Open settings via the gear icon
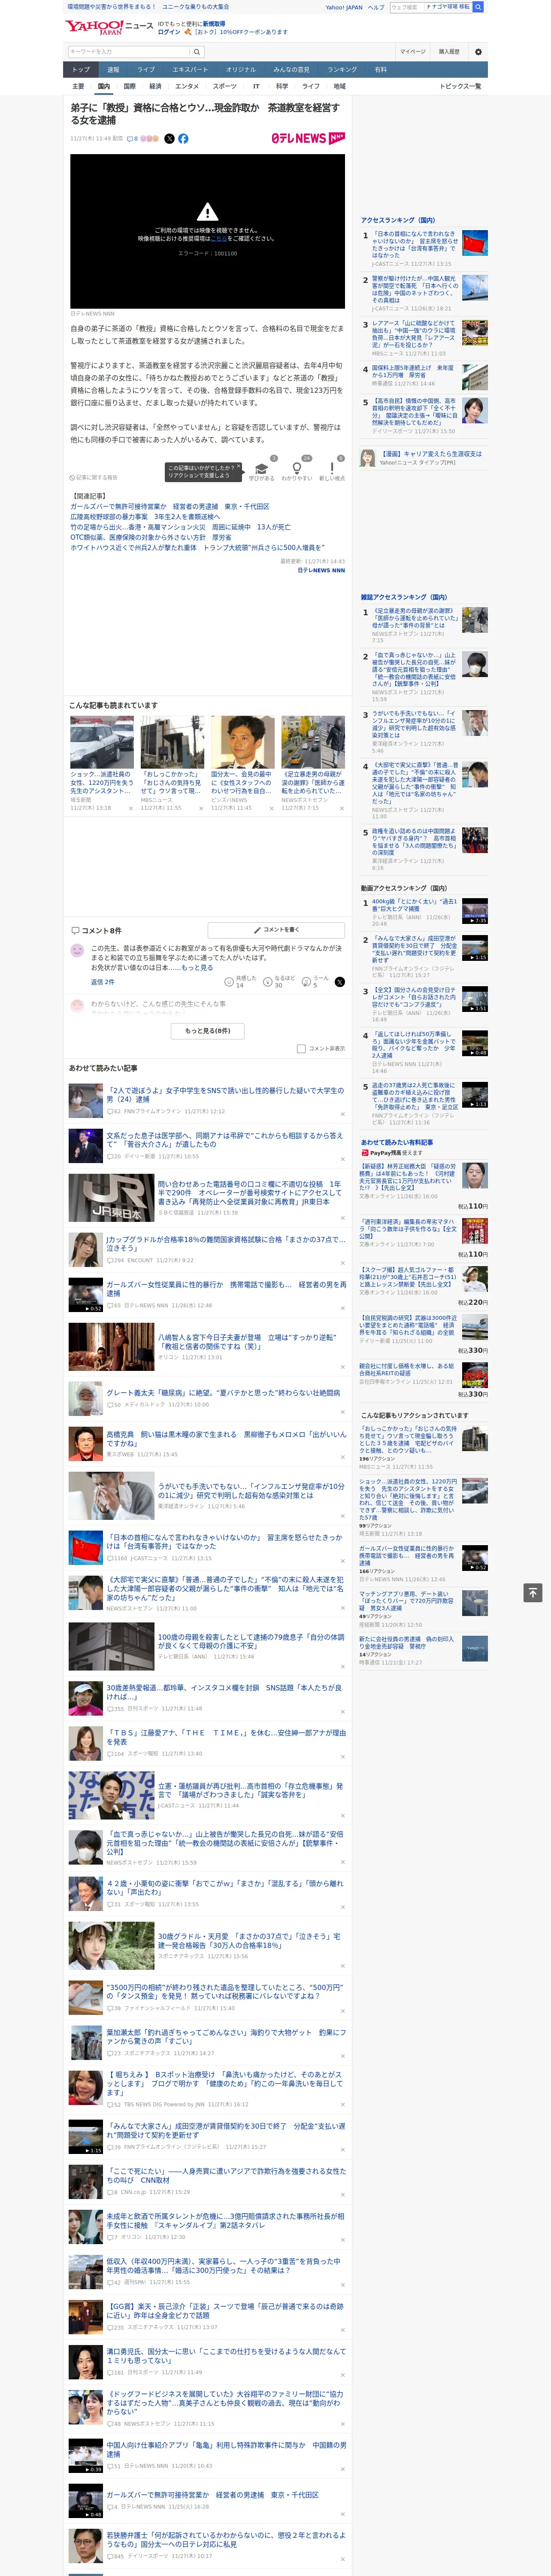Viewport: 551px width, 2576px height. (478, 52)
